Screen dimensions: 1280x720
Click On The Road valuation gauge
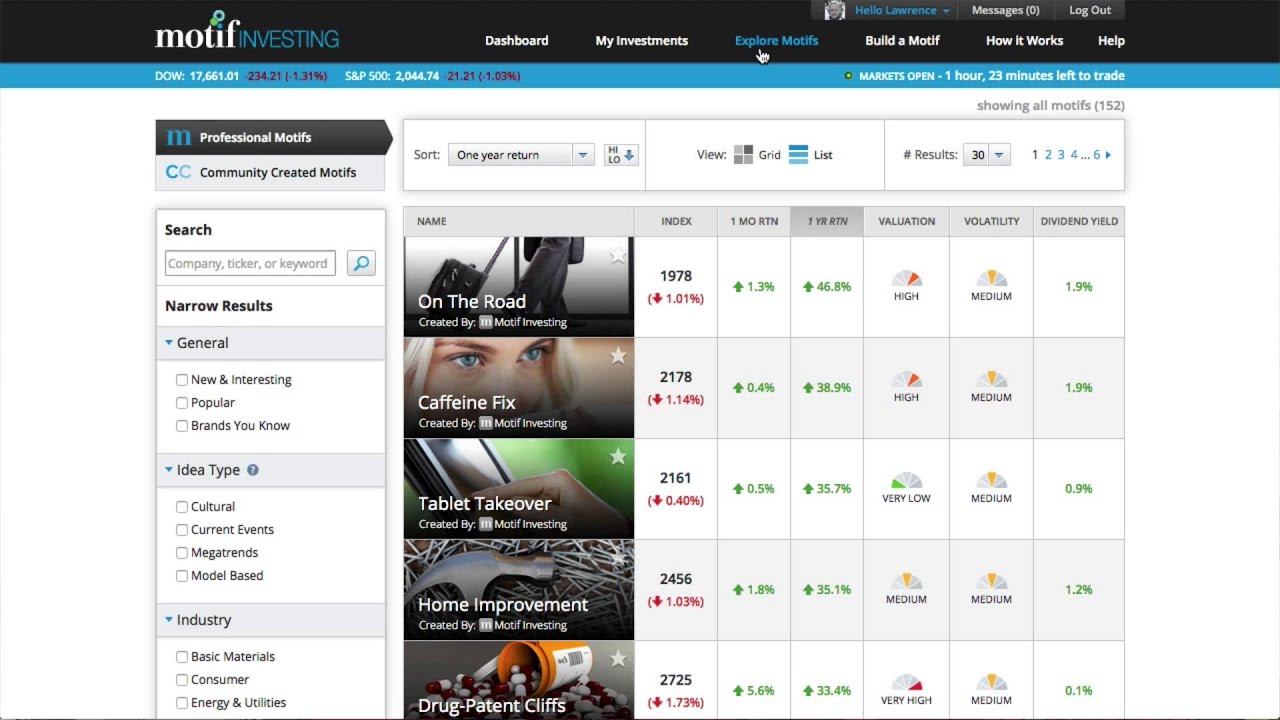906,279
